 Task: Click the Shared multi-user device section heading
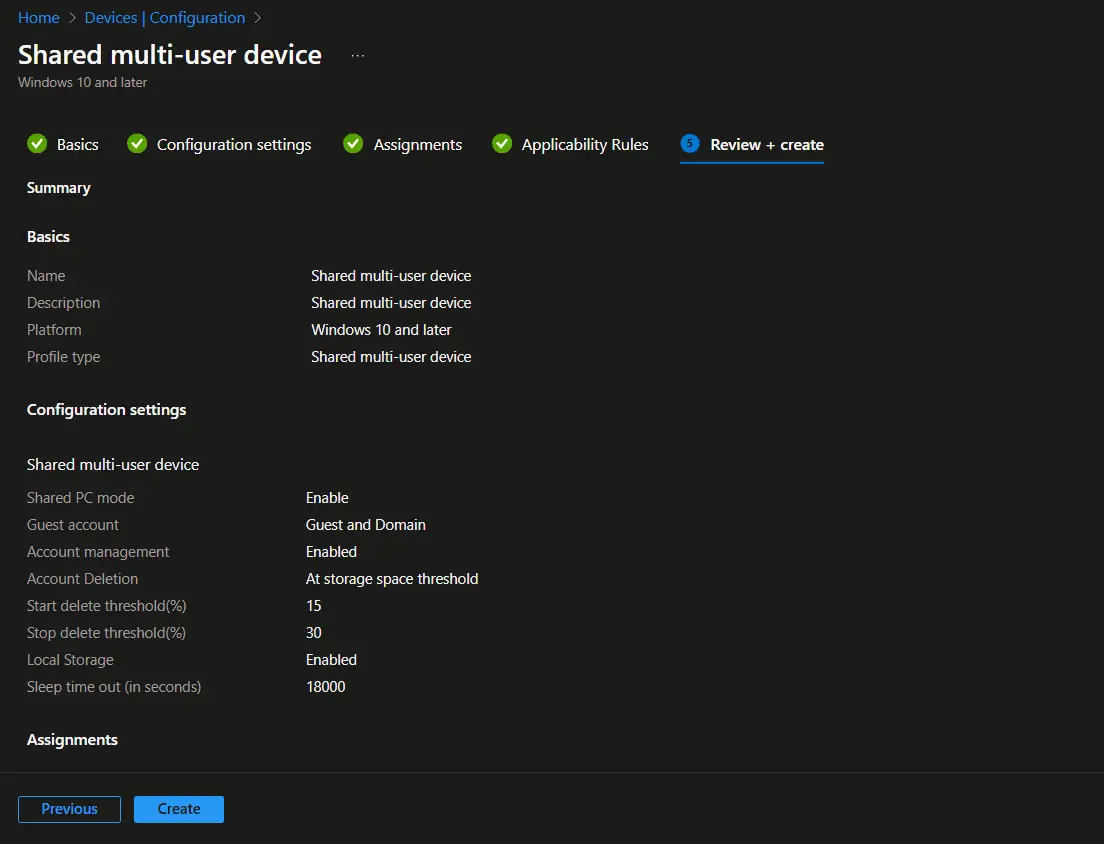[x=113, y=464]
